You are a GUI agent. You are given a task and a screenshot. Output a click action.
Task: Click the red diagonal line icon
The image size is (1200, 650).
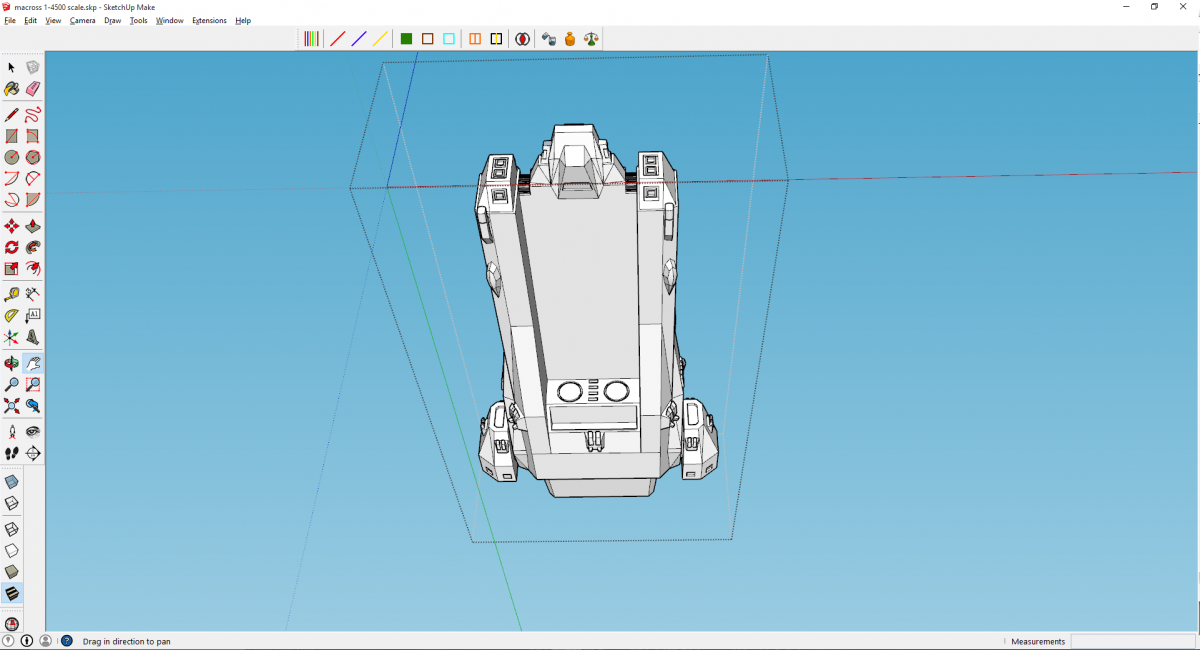click(x=337, y=39)
